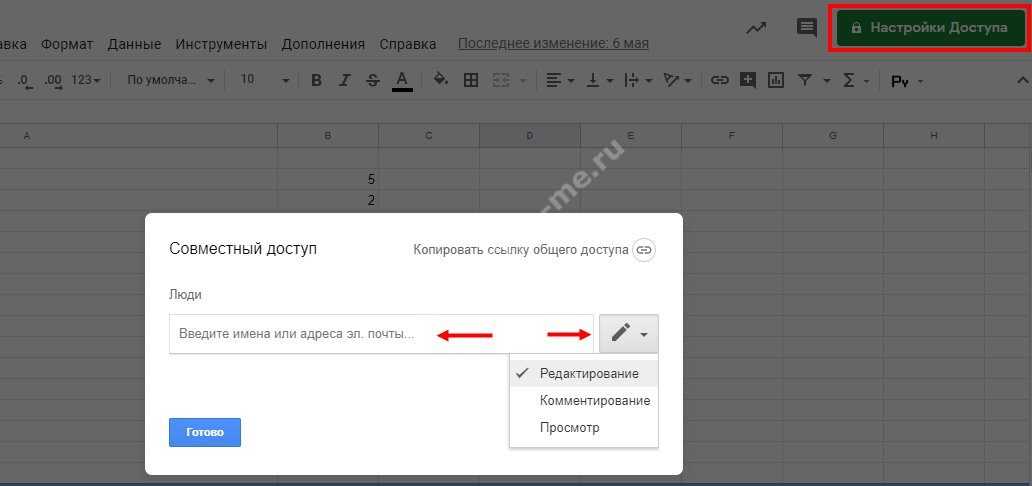Open the cell borders tool
Screen dimensions: 1032x486
(471, 80)
